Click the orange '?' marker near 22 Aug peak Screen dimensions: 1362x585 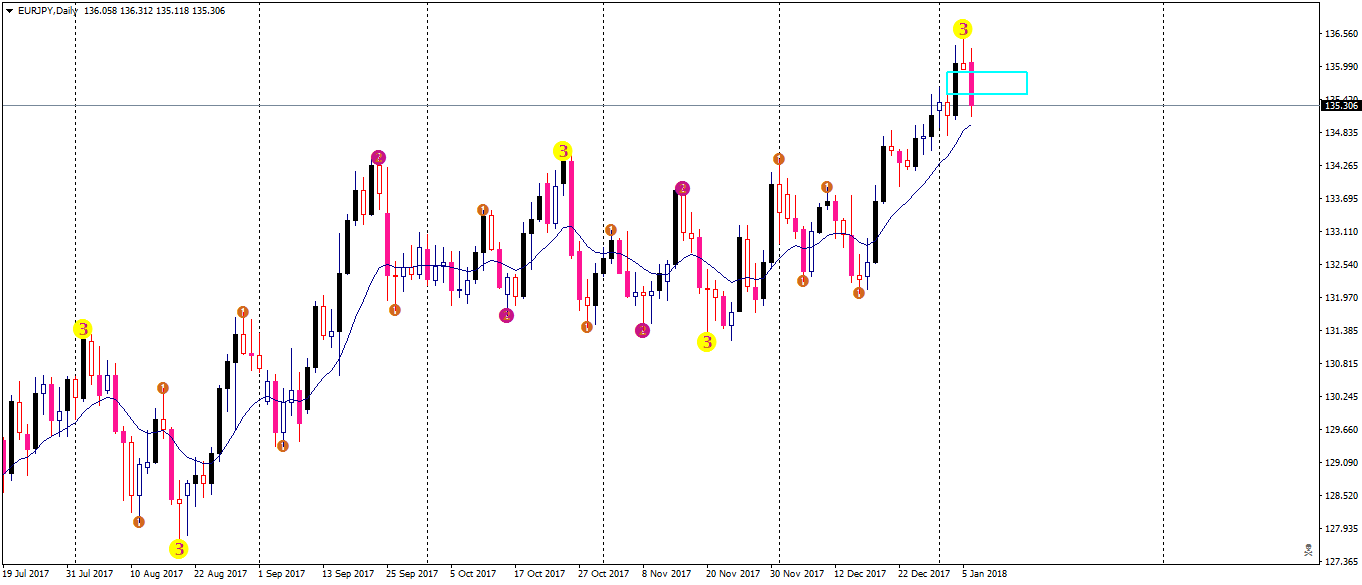pyautogui.click(x=243, y=311)
